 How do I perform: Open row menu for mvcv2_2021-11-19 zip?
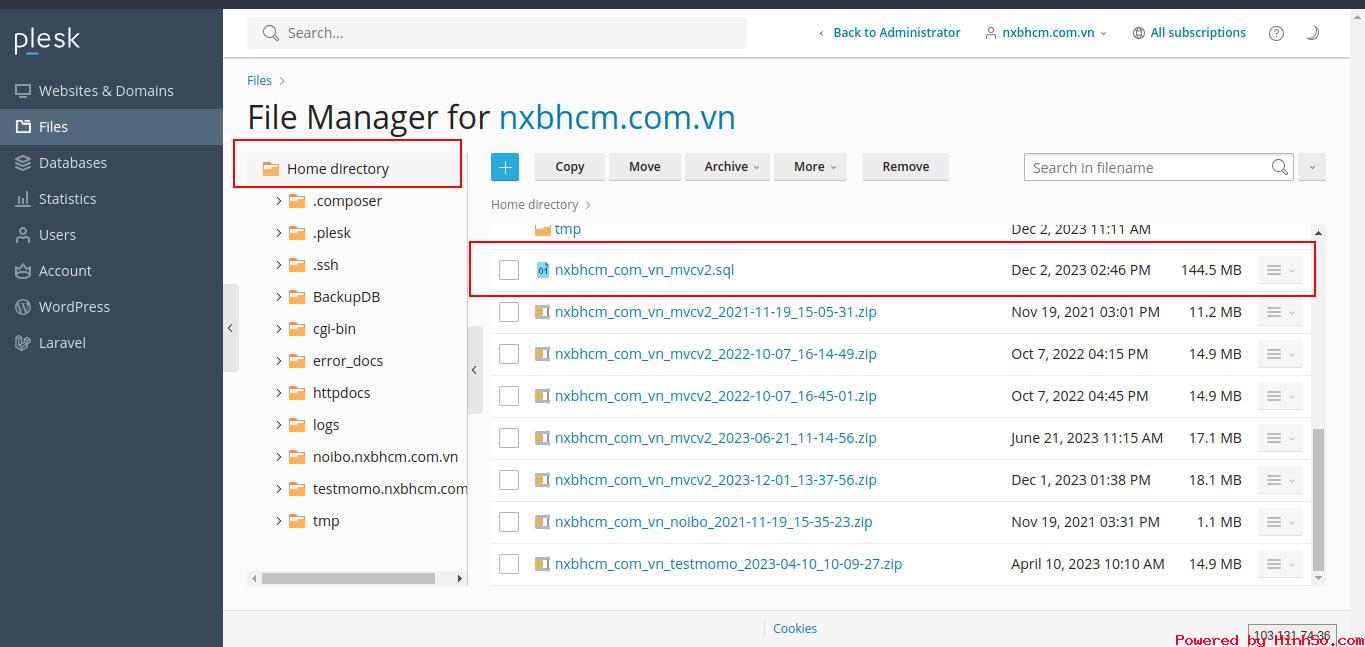1280,312
